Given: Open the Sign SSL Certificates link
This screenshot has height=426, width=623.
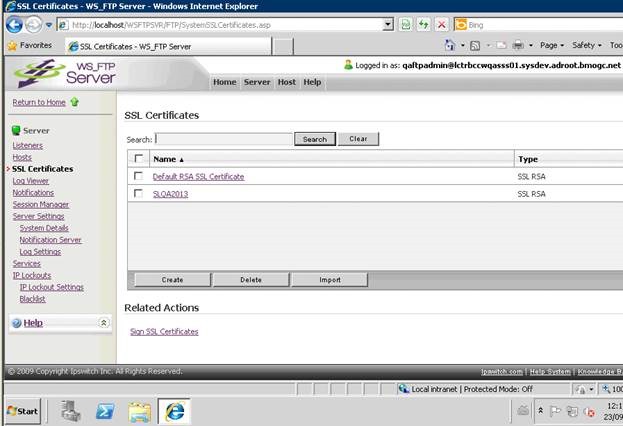Looking at the screenshot, I should (x=164, y=332).
